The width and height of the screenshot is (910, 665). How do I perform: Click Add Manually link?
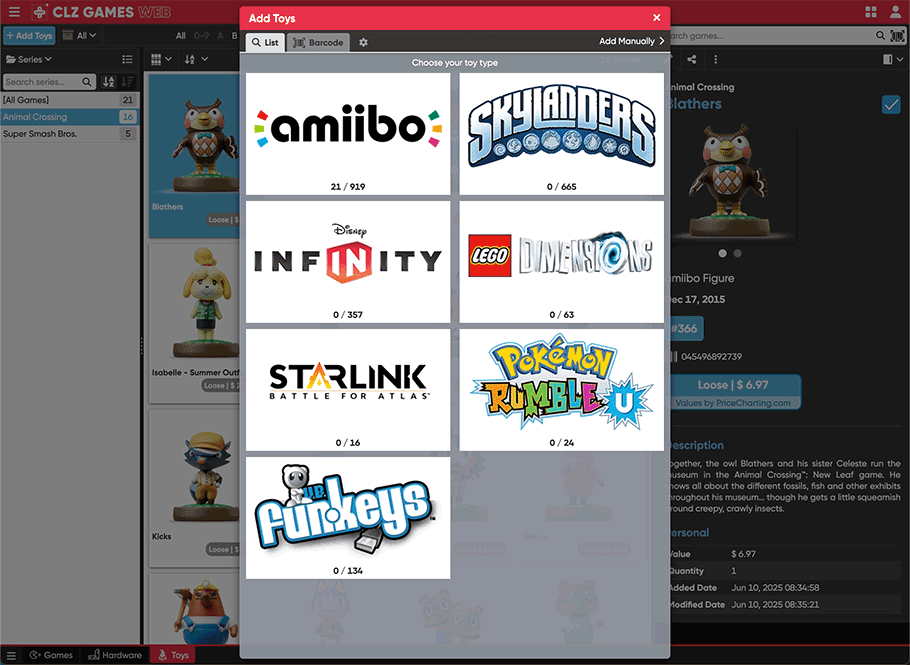click(631, 41)
